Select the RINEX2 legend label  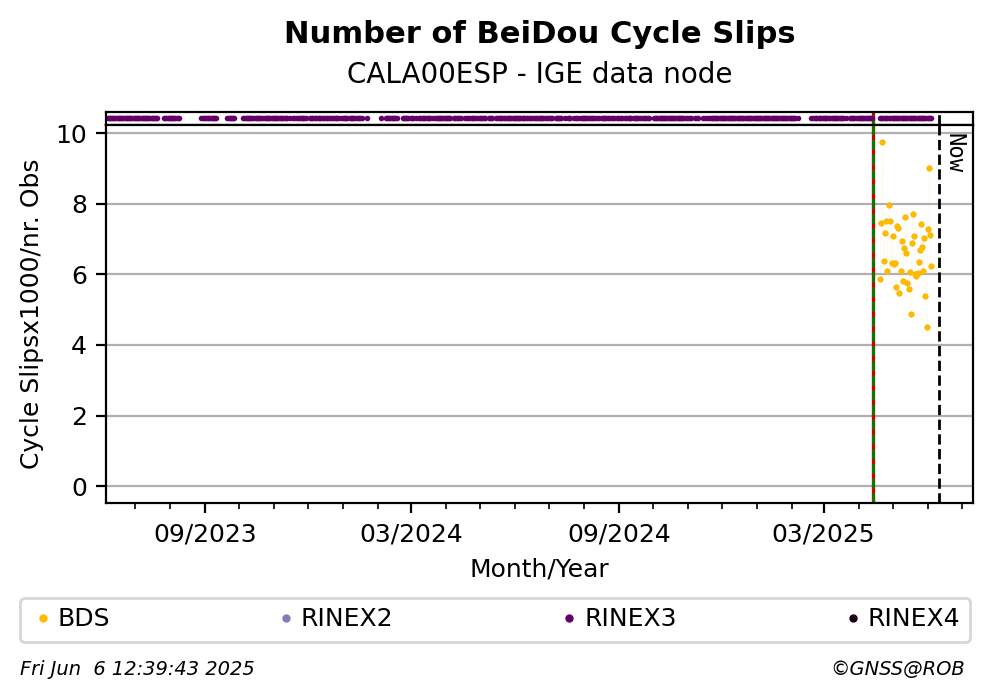pos(346,618)
